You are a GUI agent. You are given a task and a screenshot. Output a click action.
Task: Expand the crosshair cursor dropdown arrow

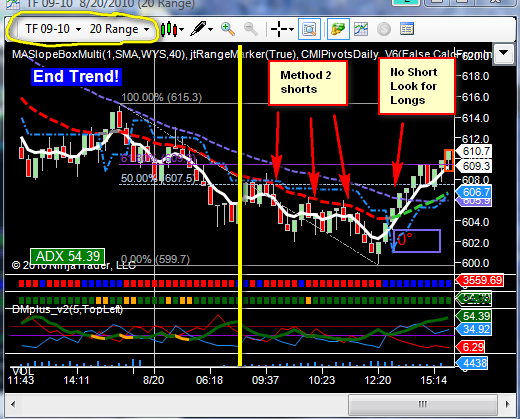pyautogui.click(x=291, y=29)
